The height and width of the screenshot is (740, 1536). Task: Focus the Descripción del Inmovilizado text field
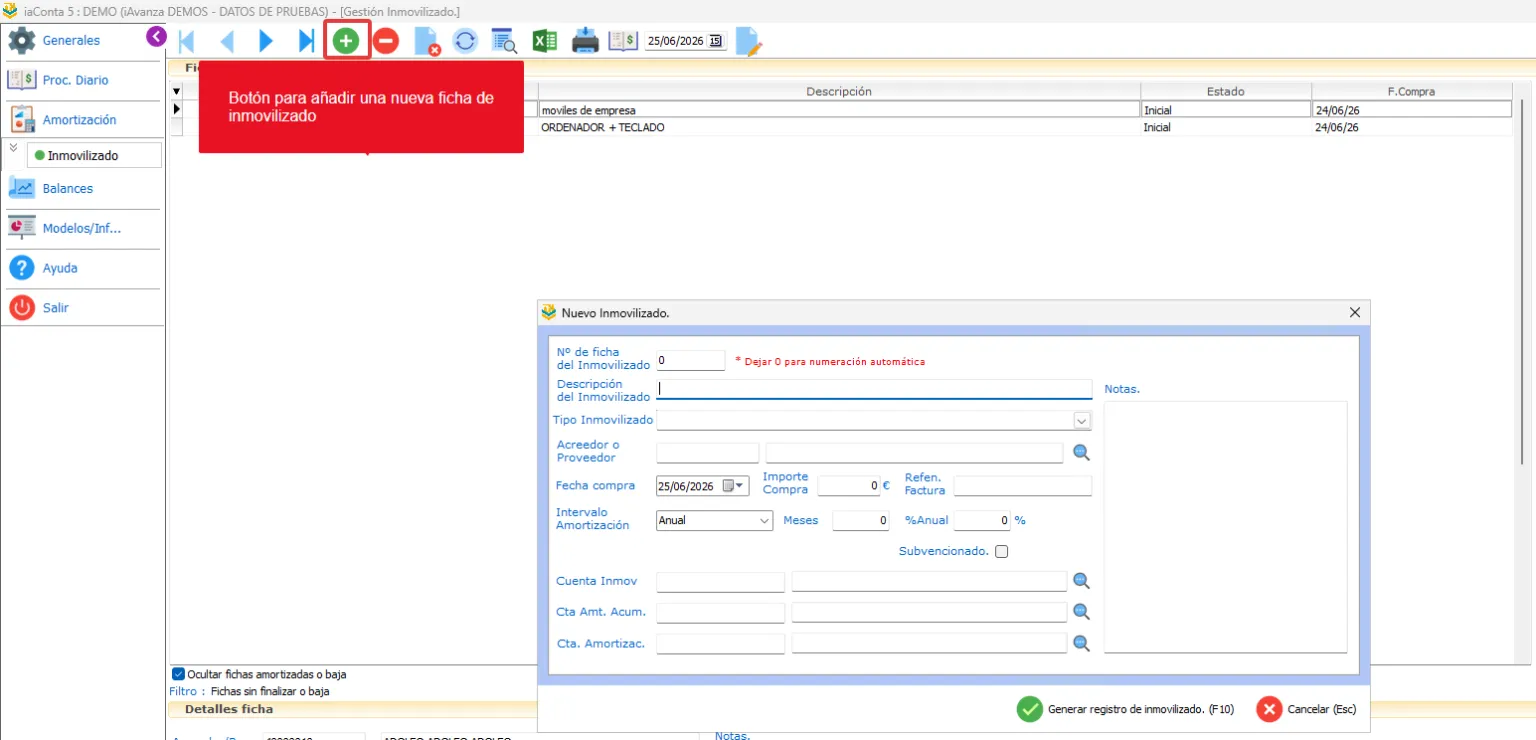tap(874, 389)
